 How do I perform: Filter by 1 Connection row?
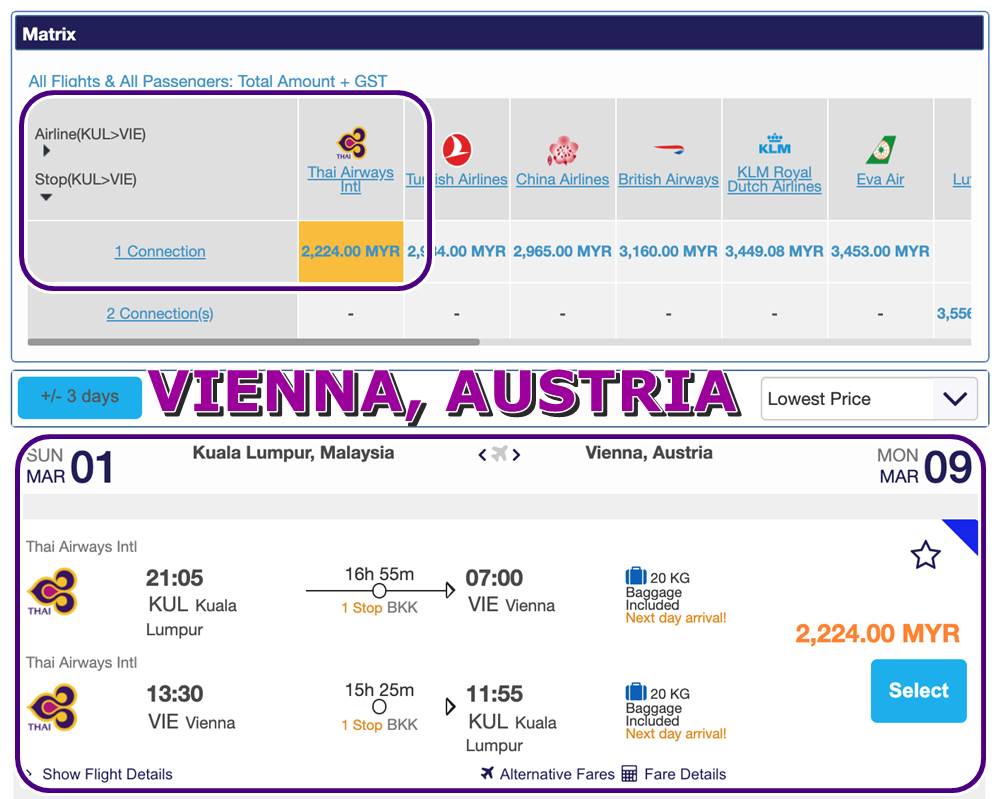point(160,251)
